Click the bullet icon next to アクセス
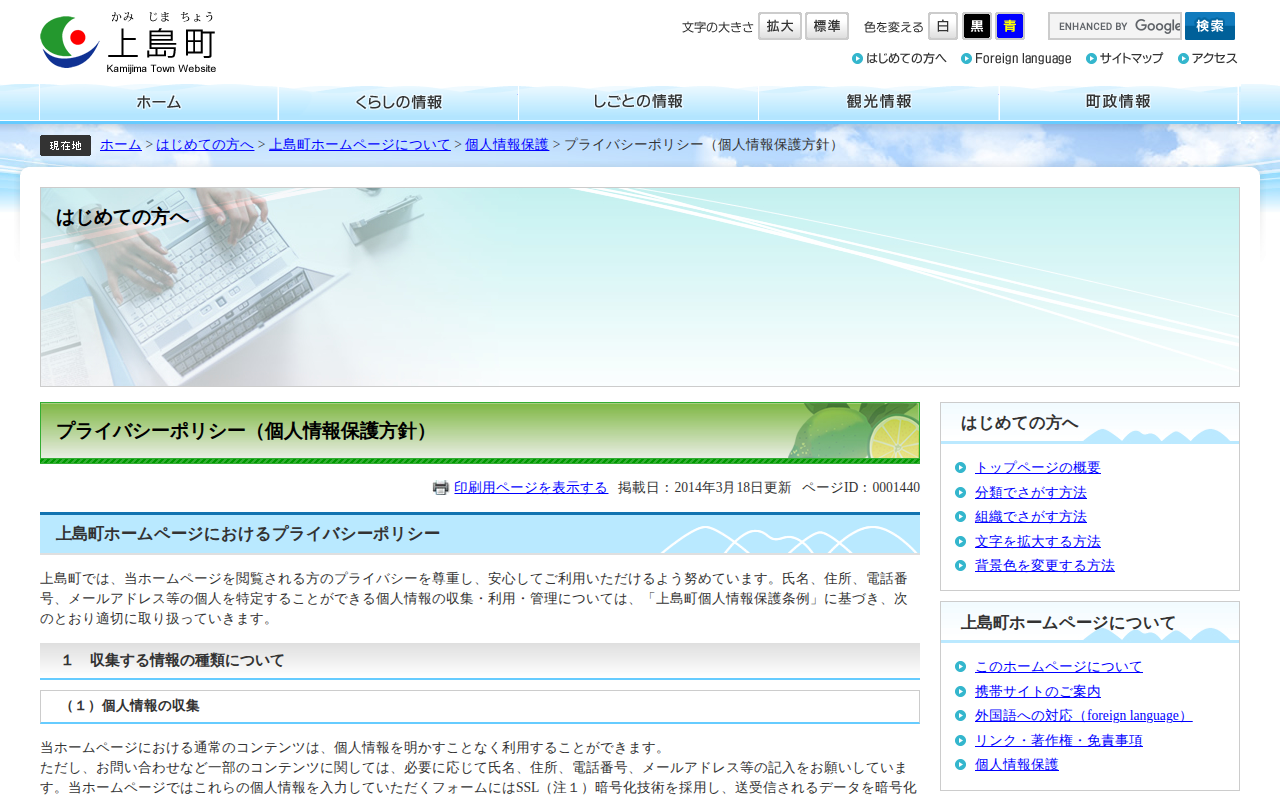Image resolution: width=1280 pixels, height=800 pixels. [x=1183, y=58]
